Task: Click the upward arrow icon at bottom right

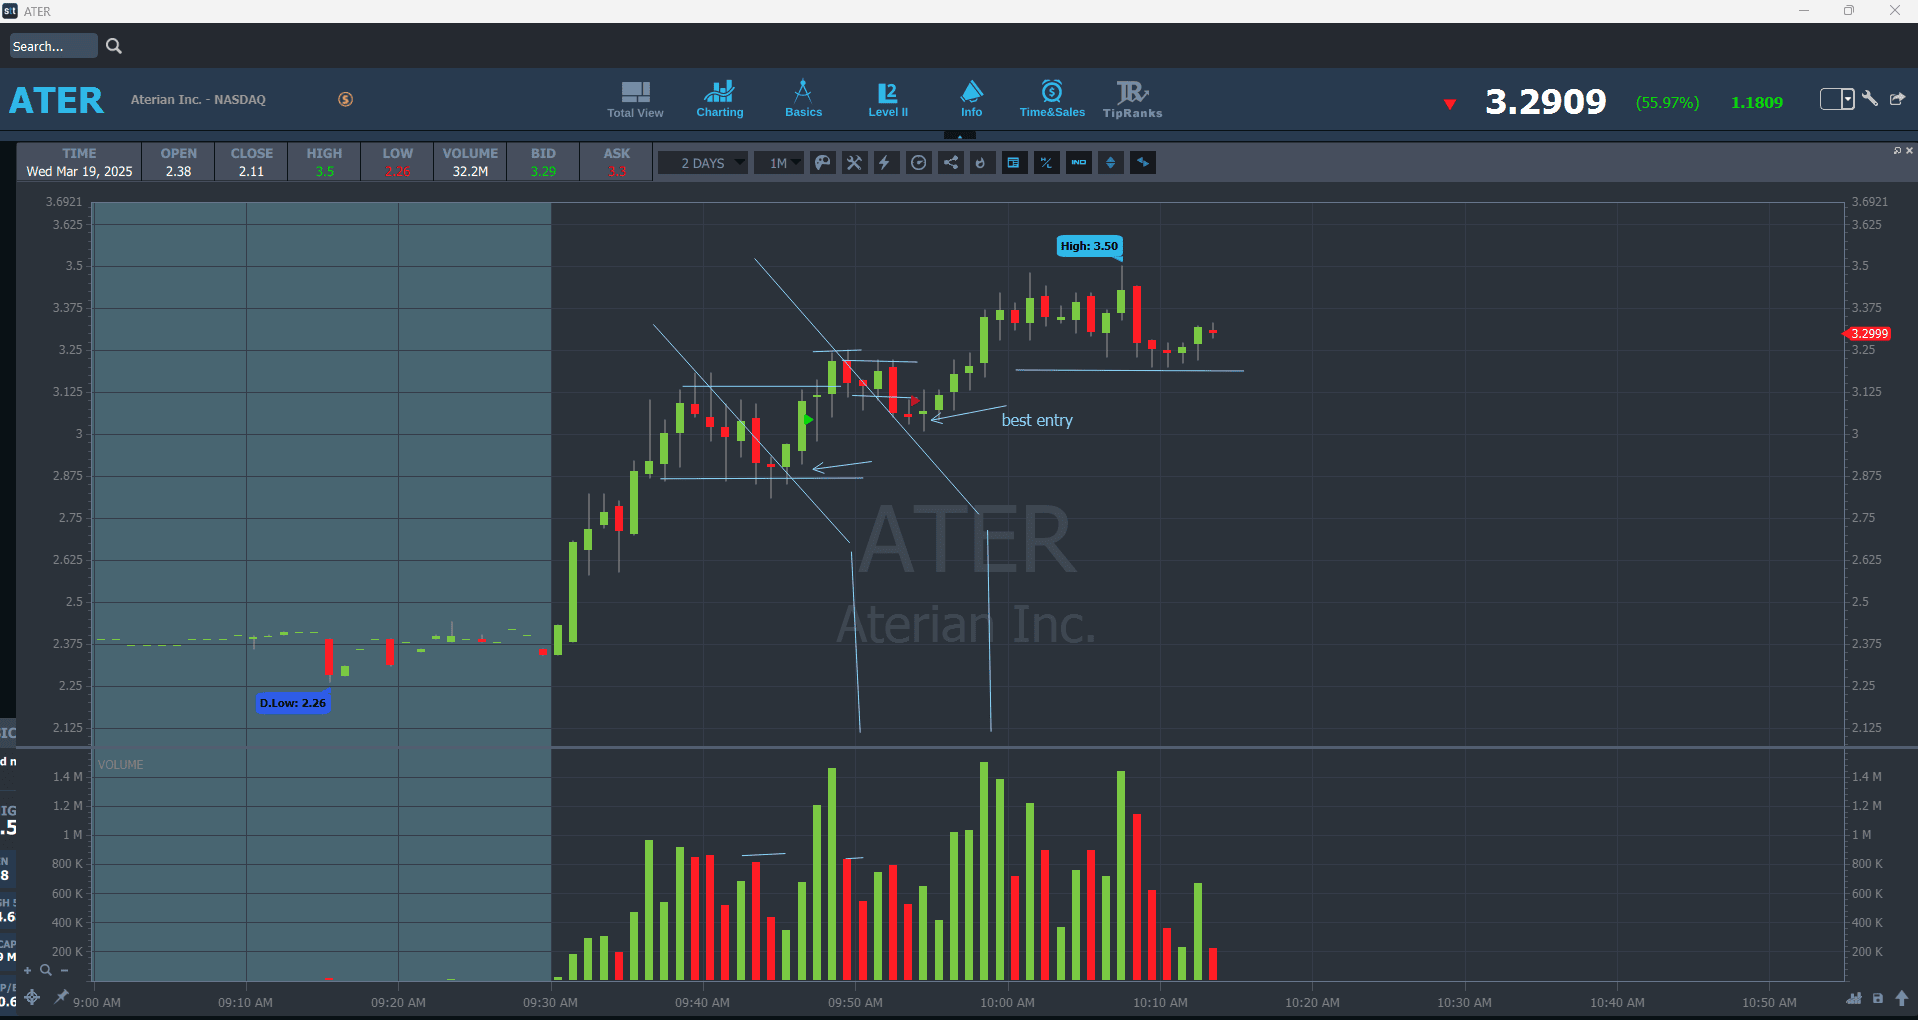Action: pos(1902,998)
